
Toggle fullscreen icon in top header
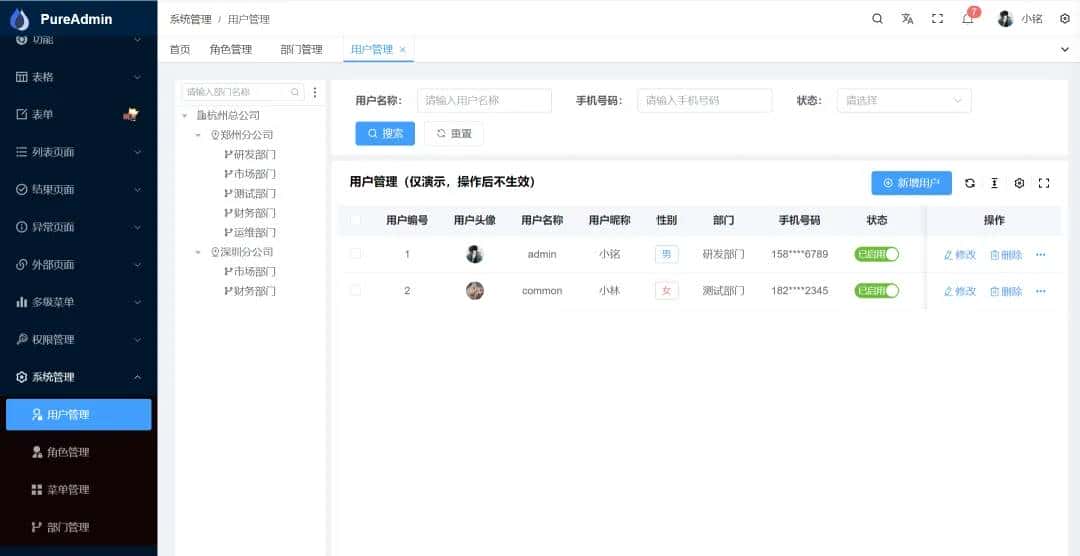coord(937,19)
